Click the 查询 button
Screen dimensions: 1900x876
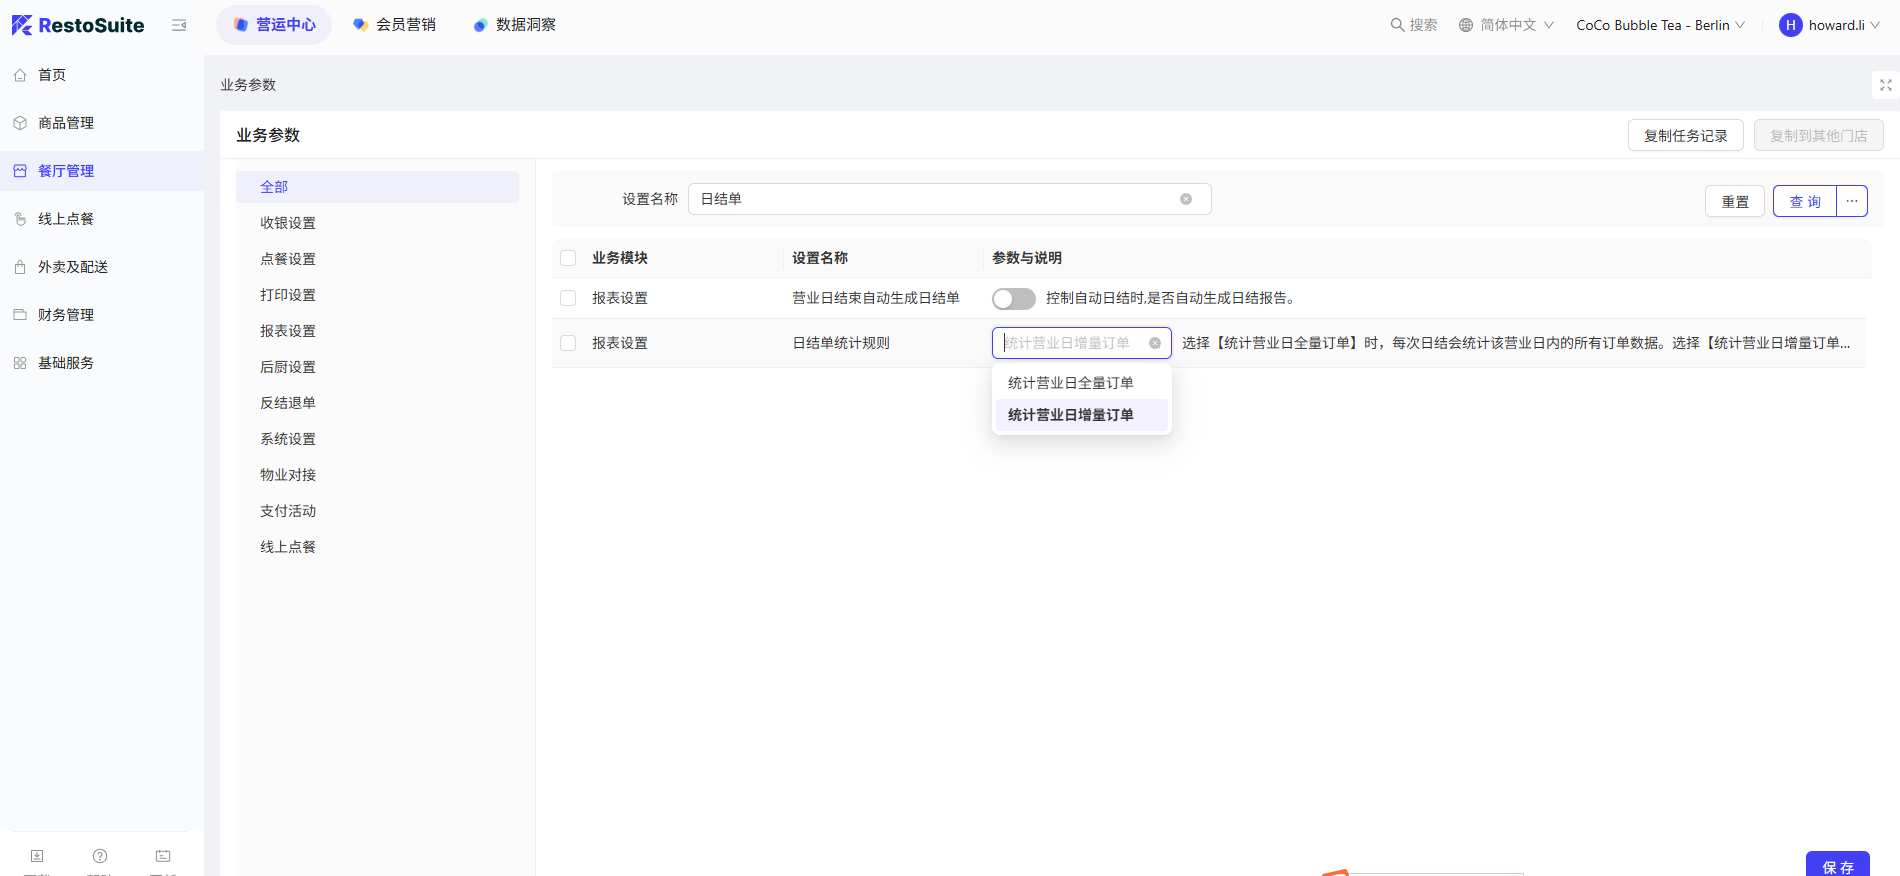click(x=1805, y=201)
